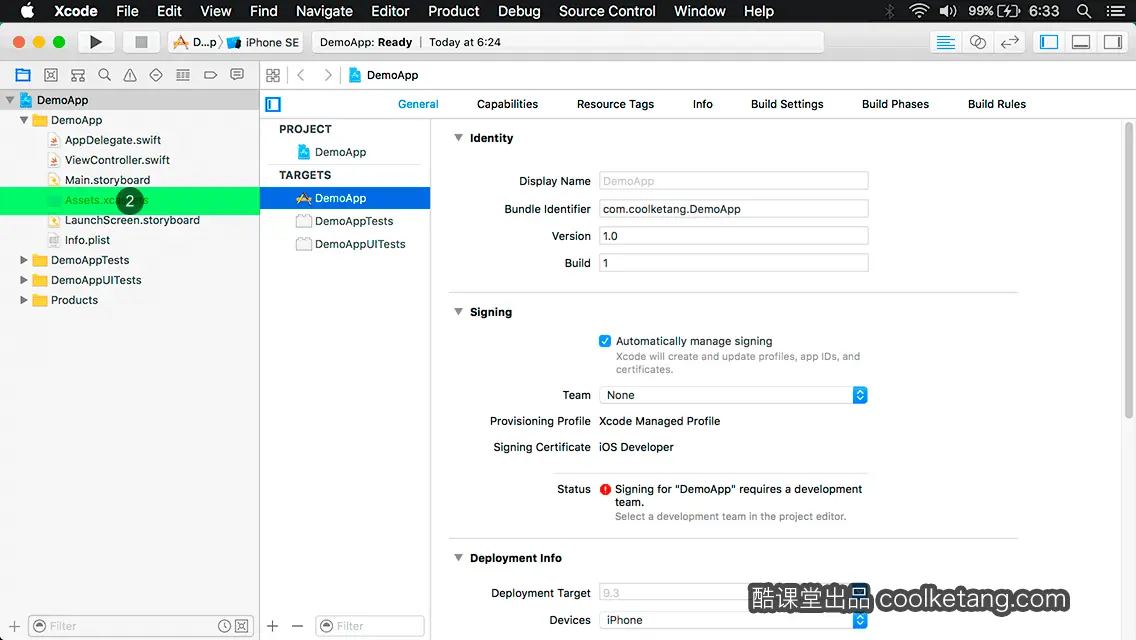This screenshot has width=1136, height=640.
Task: Open the Team dropdown
Action: coord(733,395)
